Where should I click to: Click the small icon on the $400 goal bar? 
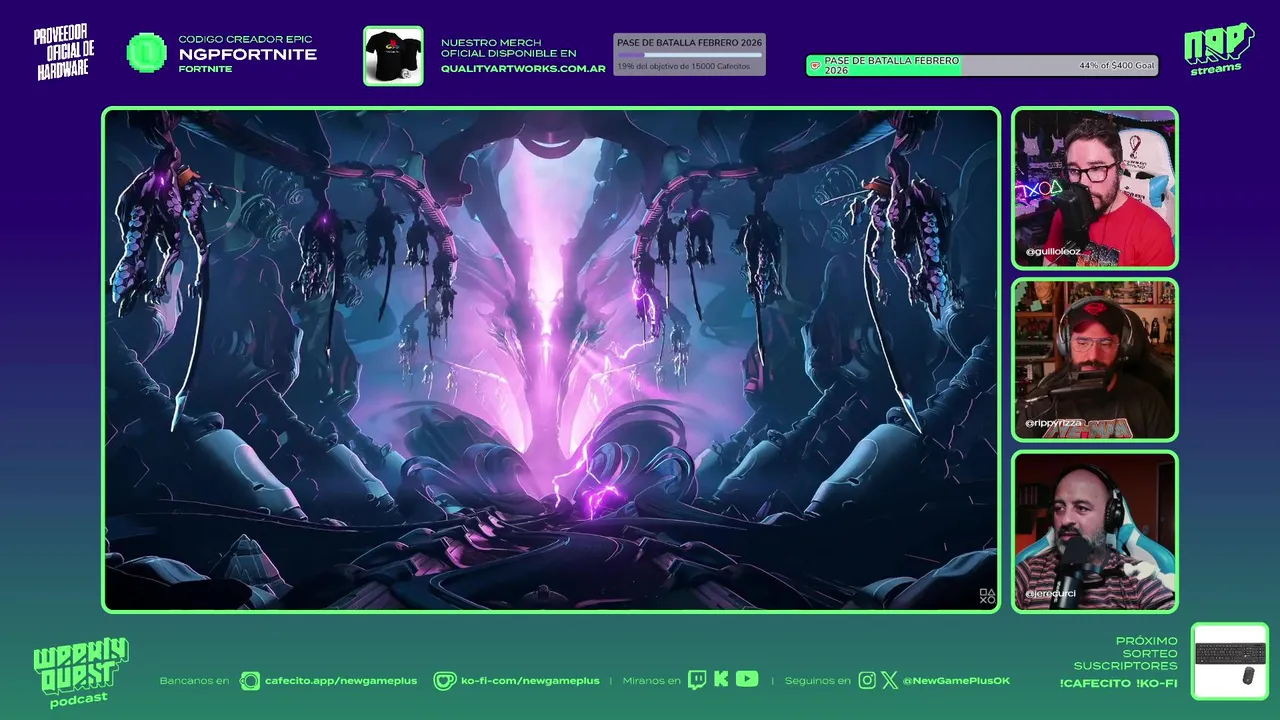(815, 66)
